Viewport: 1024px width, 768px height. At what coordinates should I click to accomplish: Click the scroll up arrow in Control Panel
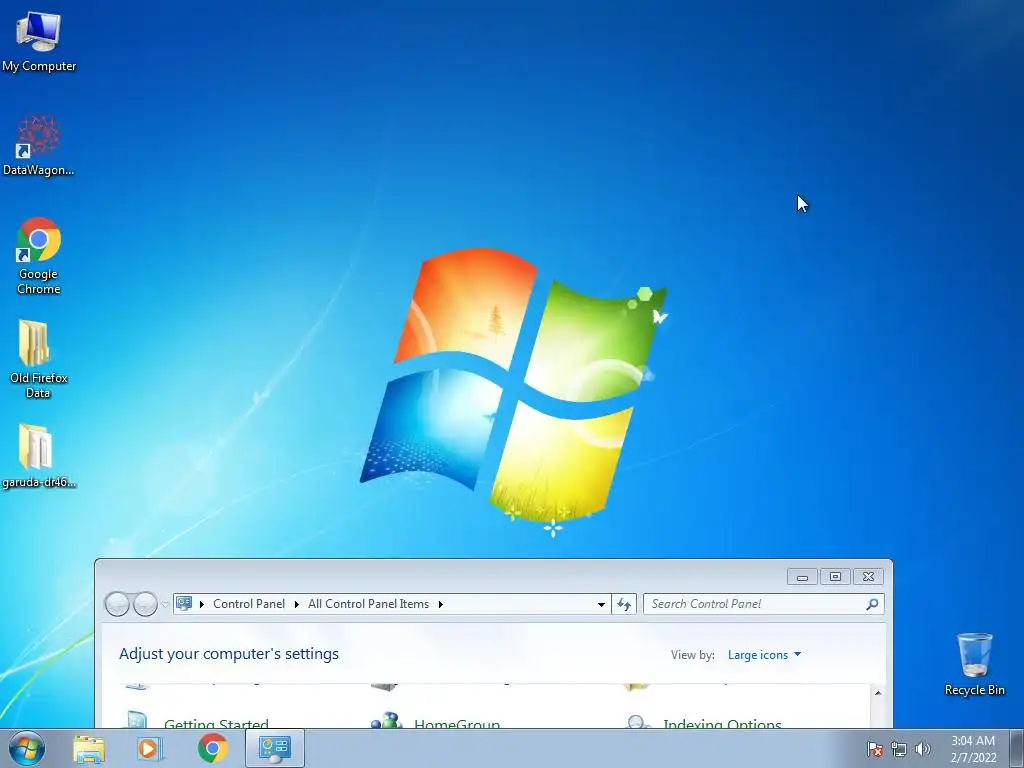coord(878,693)
